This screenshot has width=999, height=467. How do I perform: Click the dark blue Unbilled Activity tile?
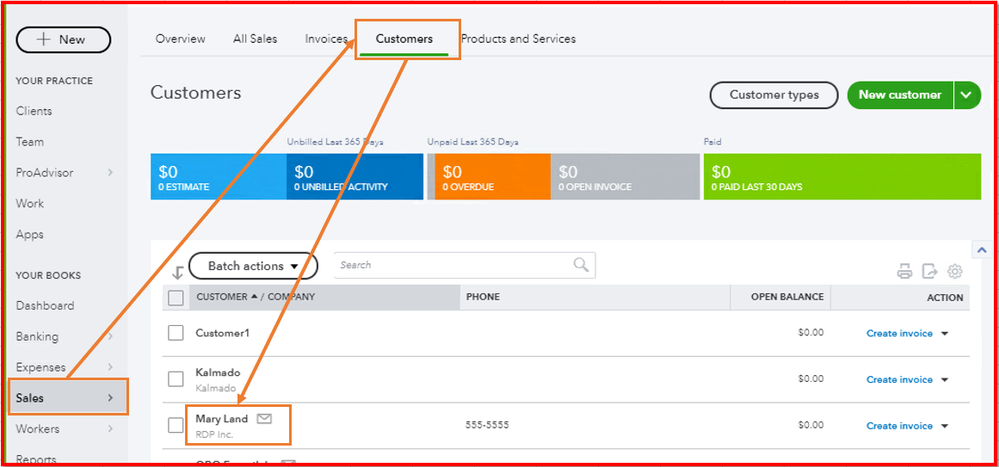355,176
